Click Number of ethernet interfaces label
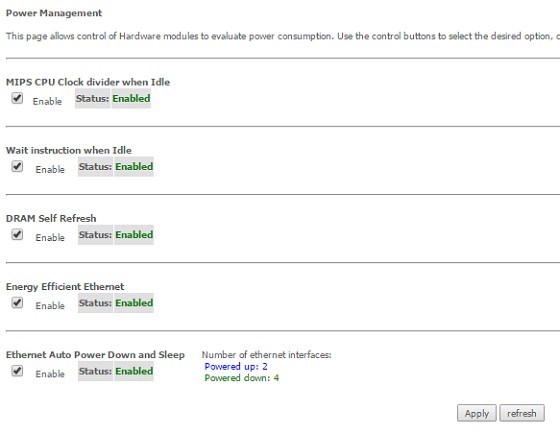Screen dimensions: 560x434 (266, 355)
